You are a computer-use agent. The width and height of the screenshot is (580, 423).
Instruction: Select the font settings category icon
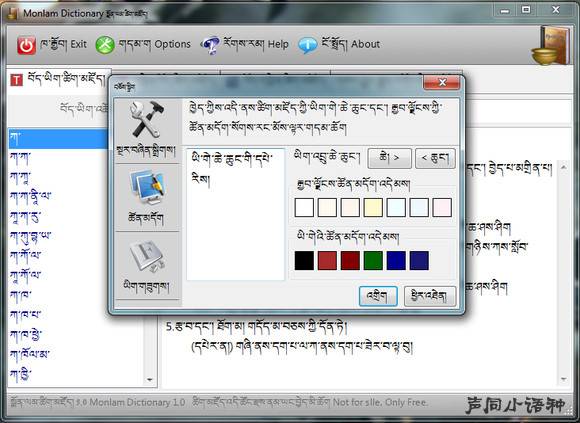coord(147,256)
